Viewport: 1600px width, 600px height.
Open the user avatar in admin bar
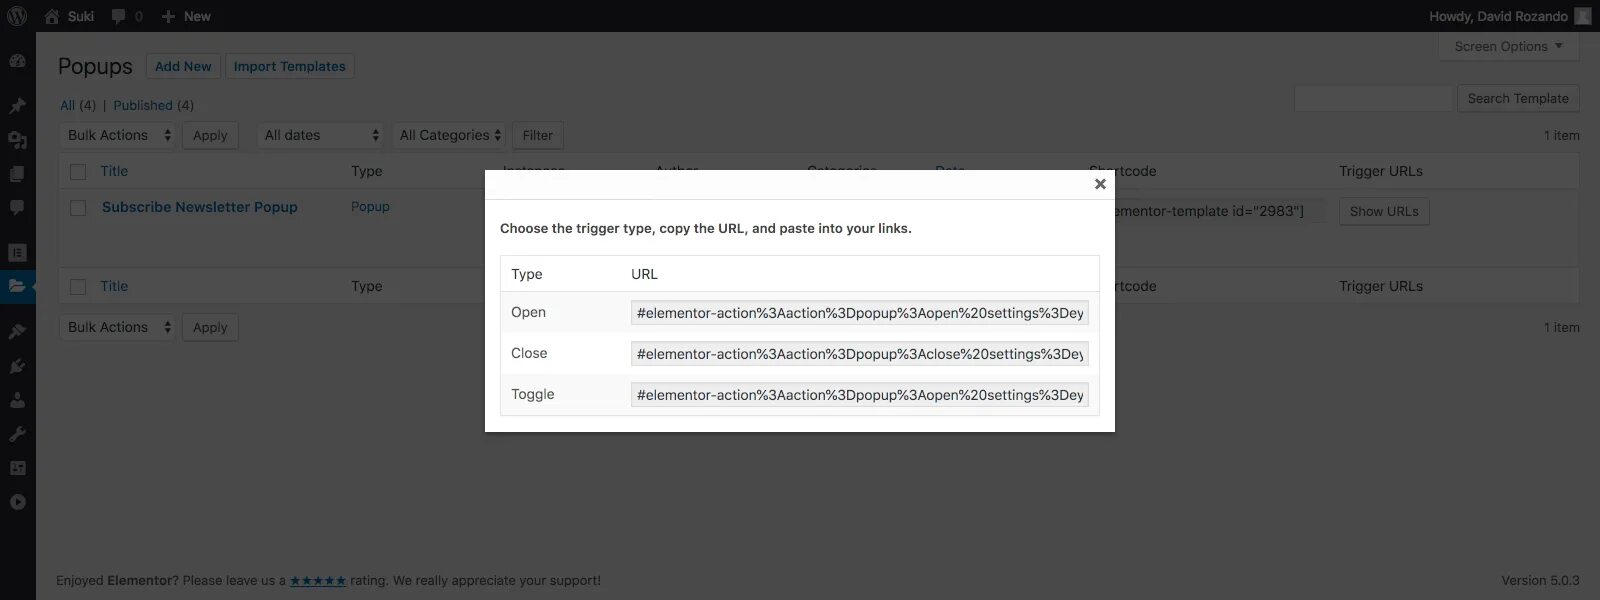click(x=1582, y=16)
